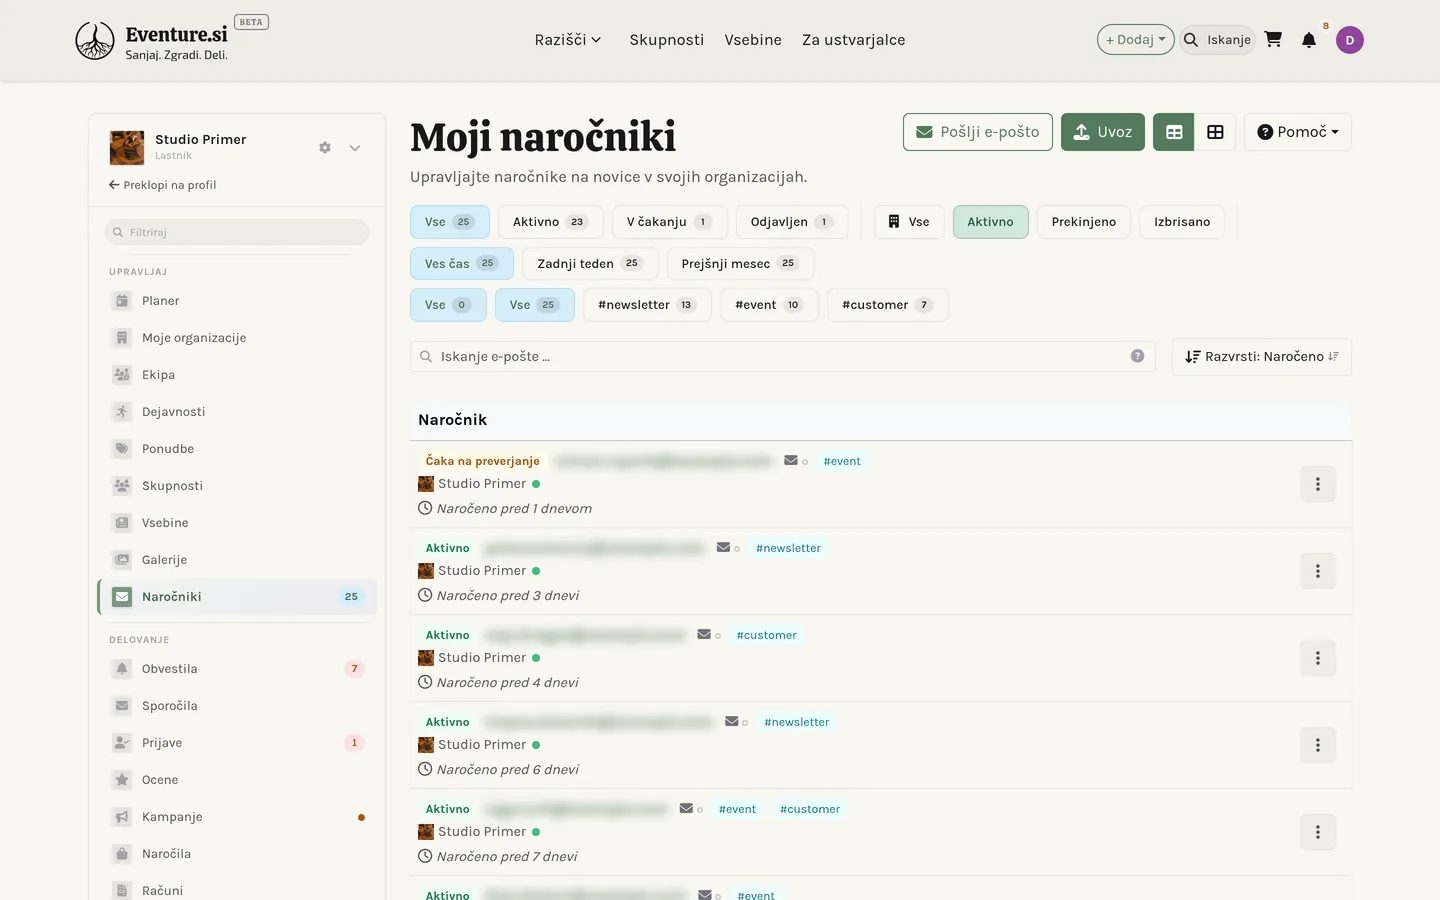Open Ponudbe sidebar item

(x=237, y=449)
